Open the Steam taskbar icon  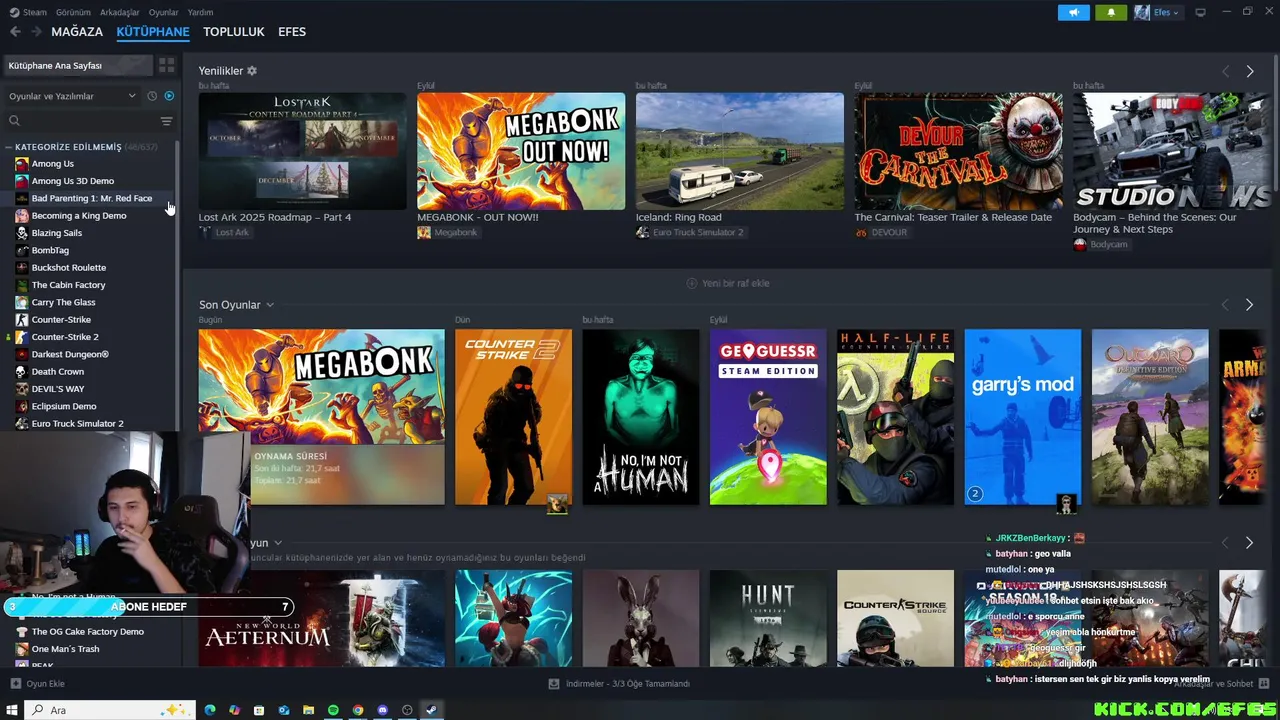[431, 710]
